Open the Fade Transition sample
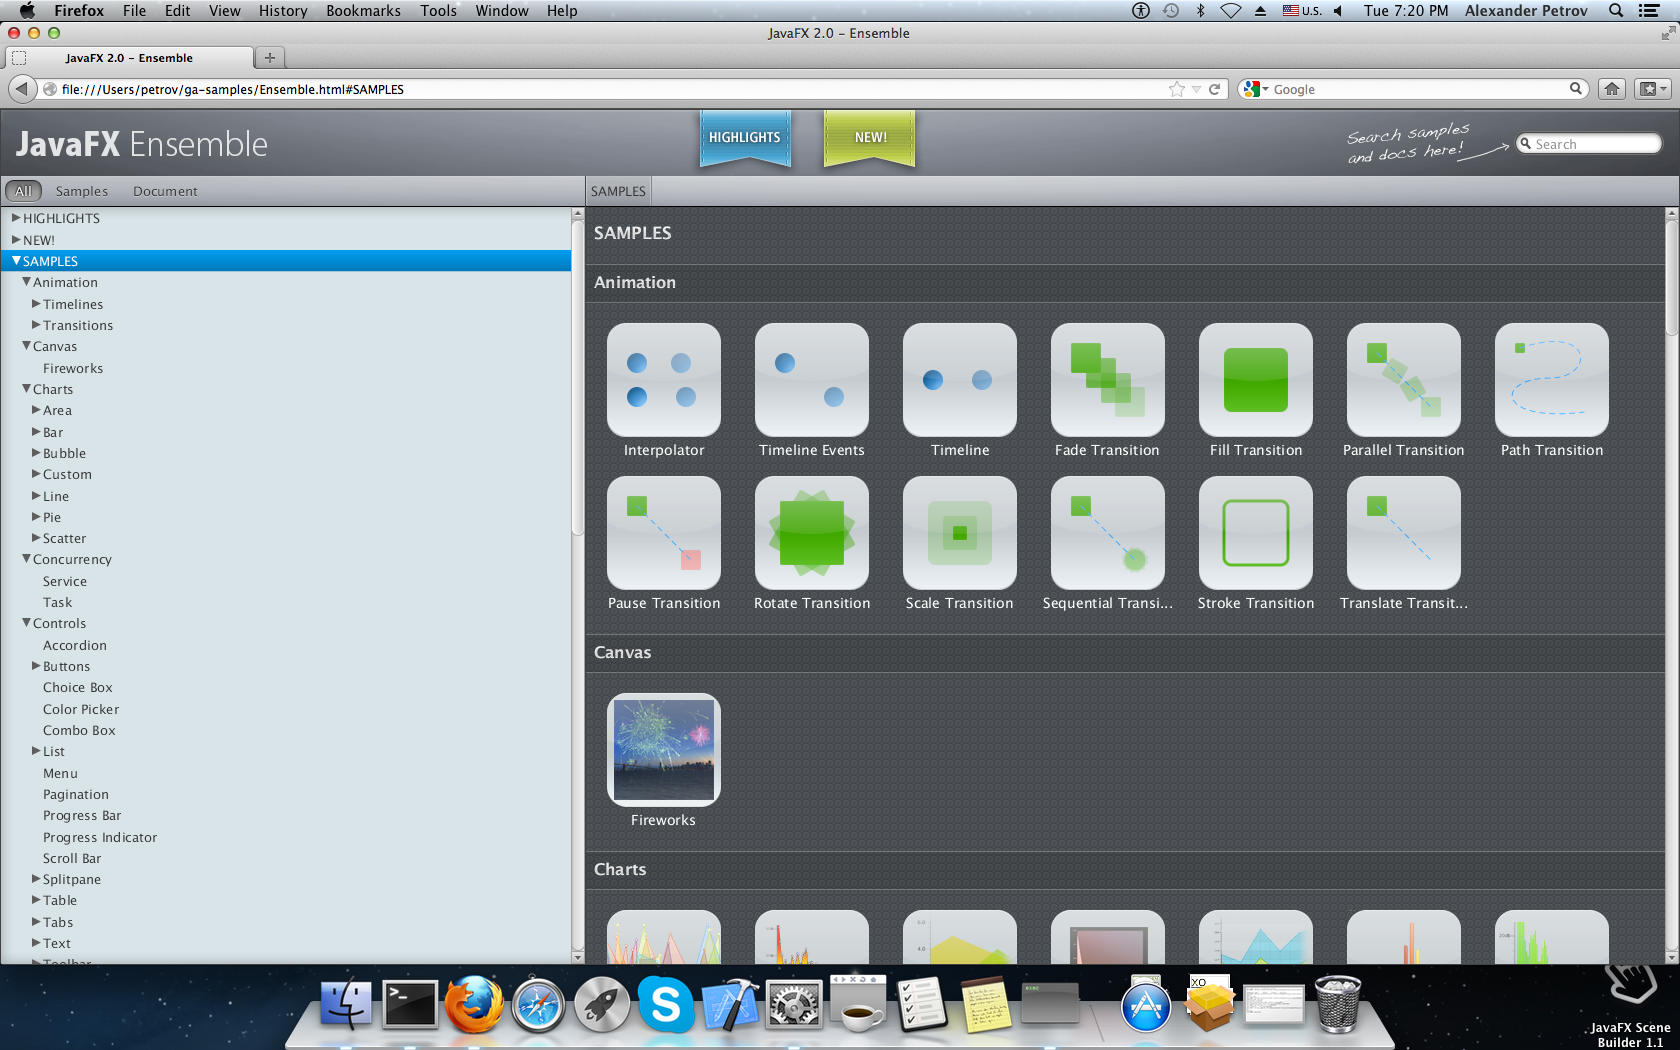 click(x=1107, y=380)
